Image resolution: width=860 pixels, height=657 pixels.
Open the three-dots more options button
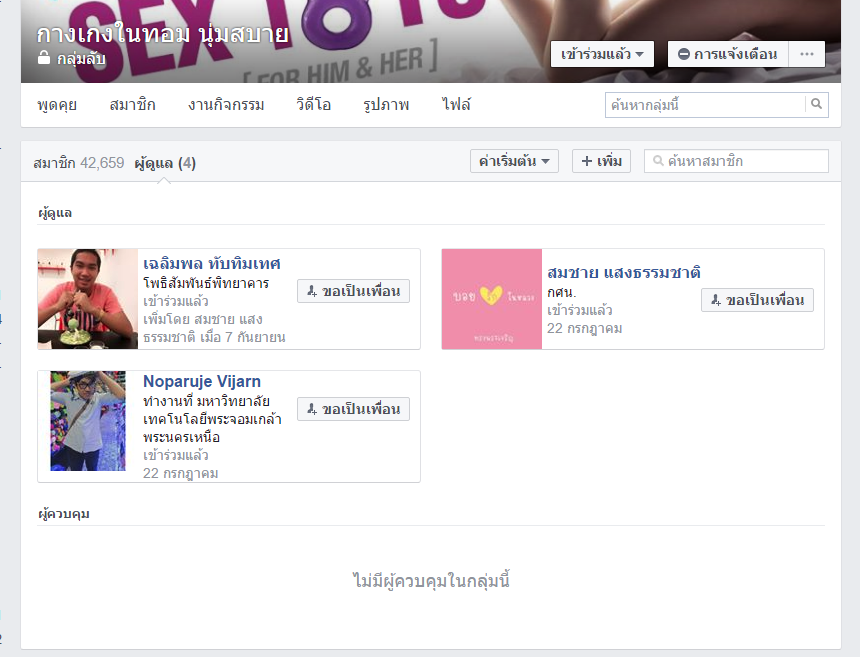click(x=807, y=54)
